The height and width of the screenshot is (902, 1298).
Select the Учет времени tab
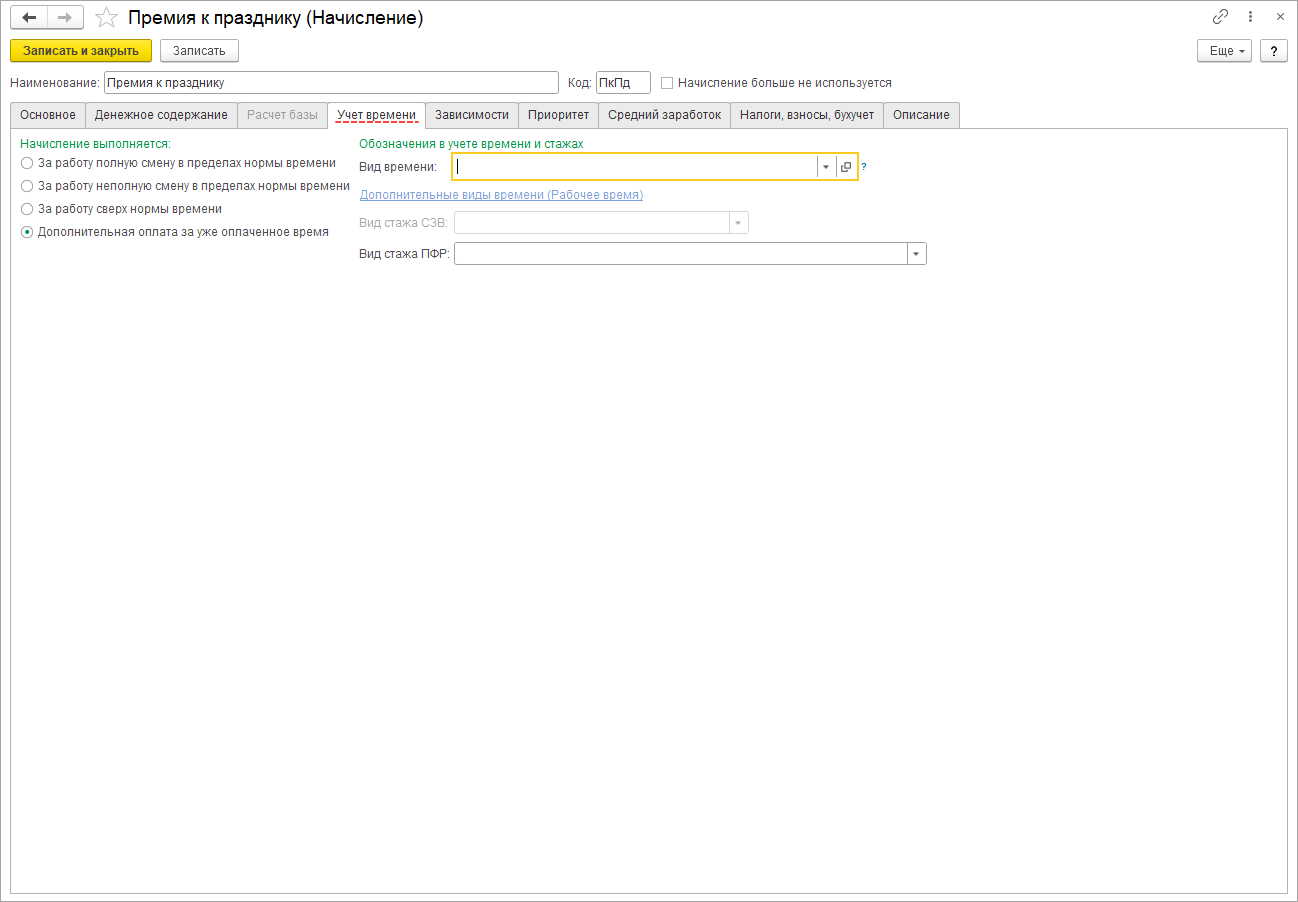point(376,115)
